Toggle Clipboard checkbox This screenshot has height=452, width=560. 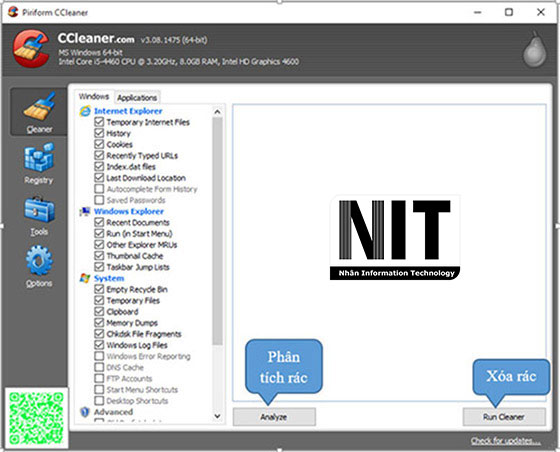[99, 311]
